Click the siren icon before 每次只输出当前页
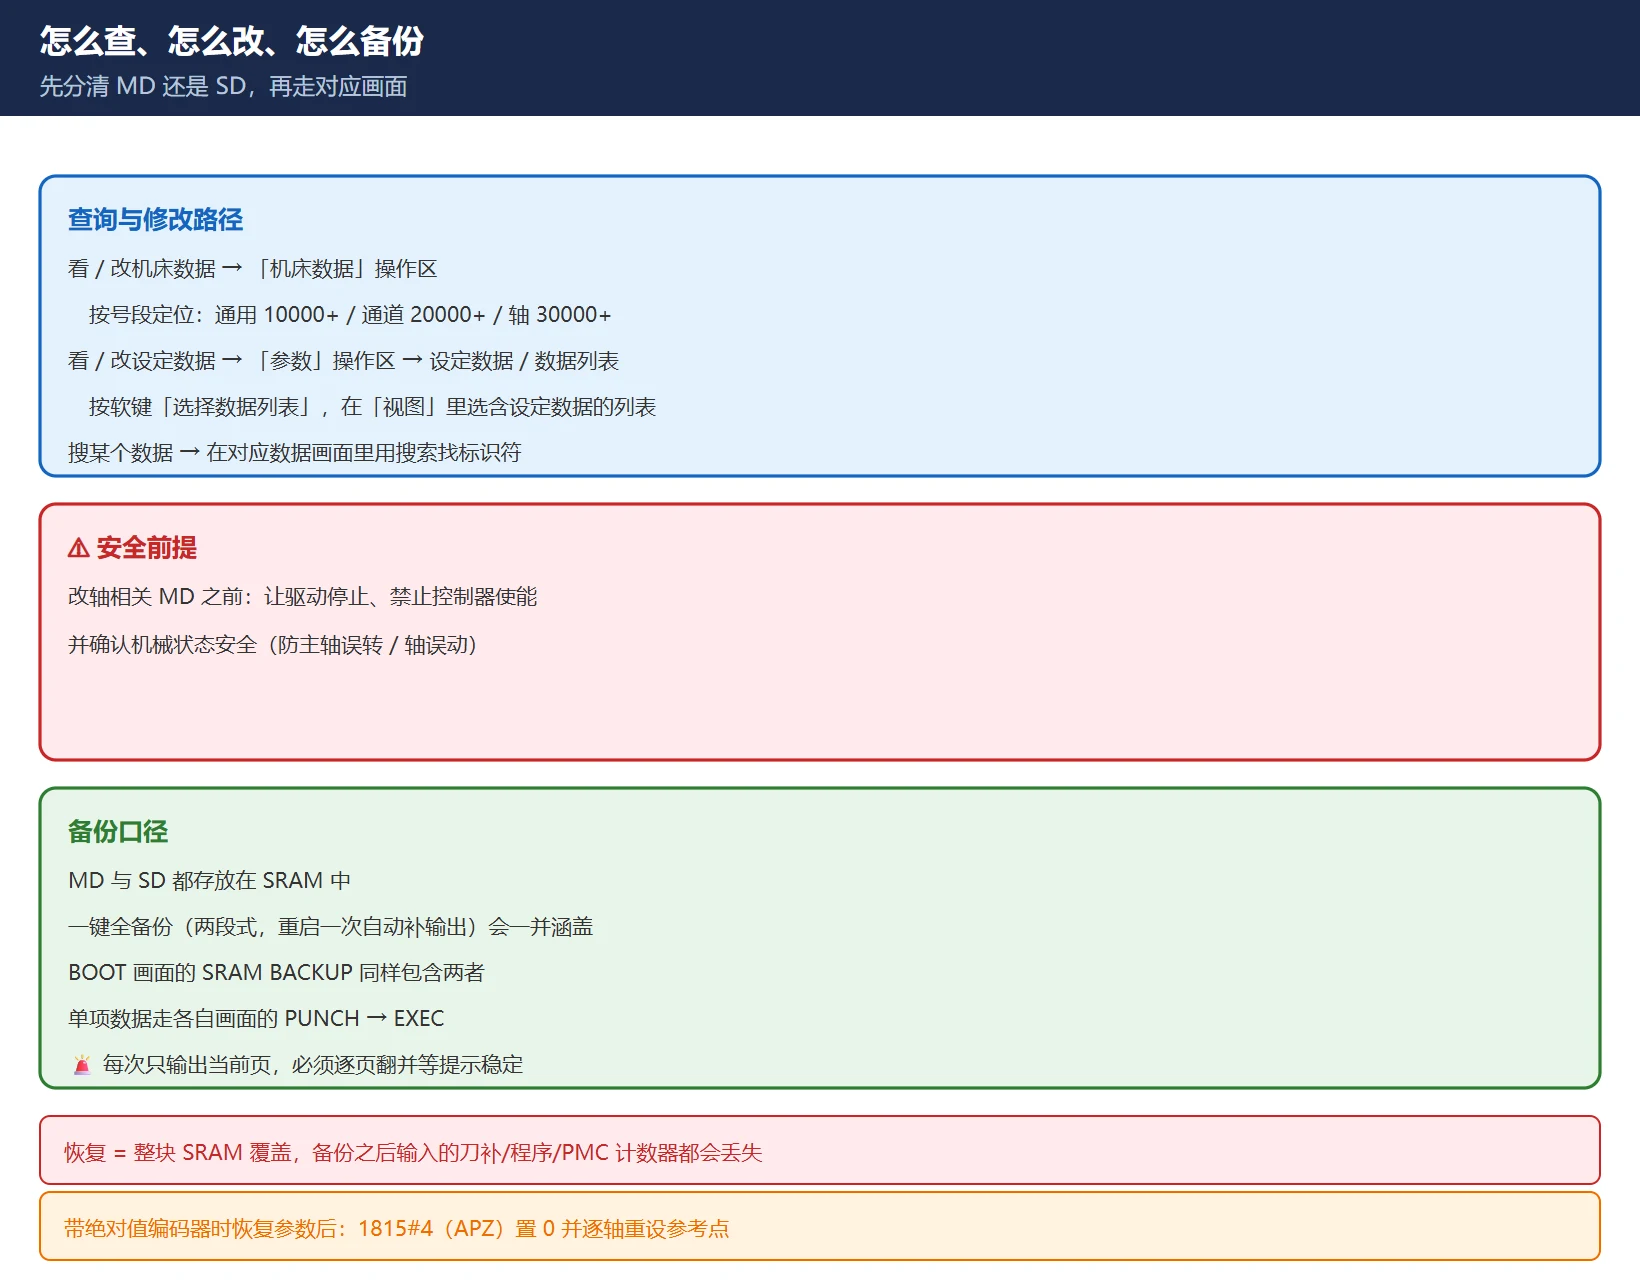The height and width of the screenshot is (1280, 1640). click(82, 1065)
